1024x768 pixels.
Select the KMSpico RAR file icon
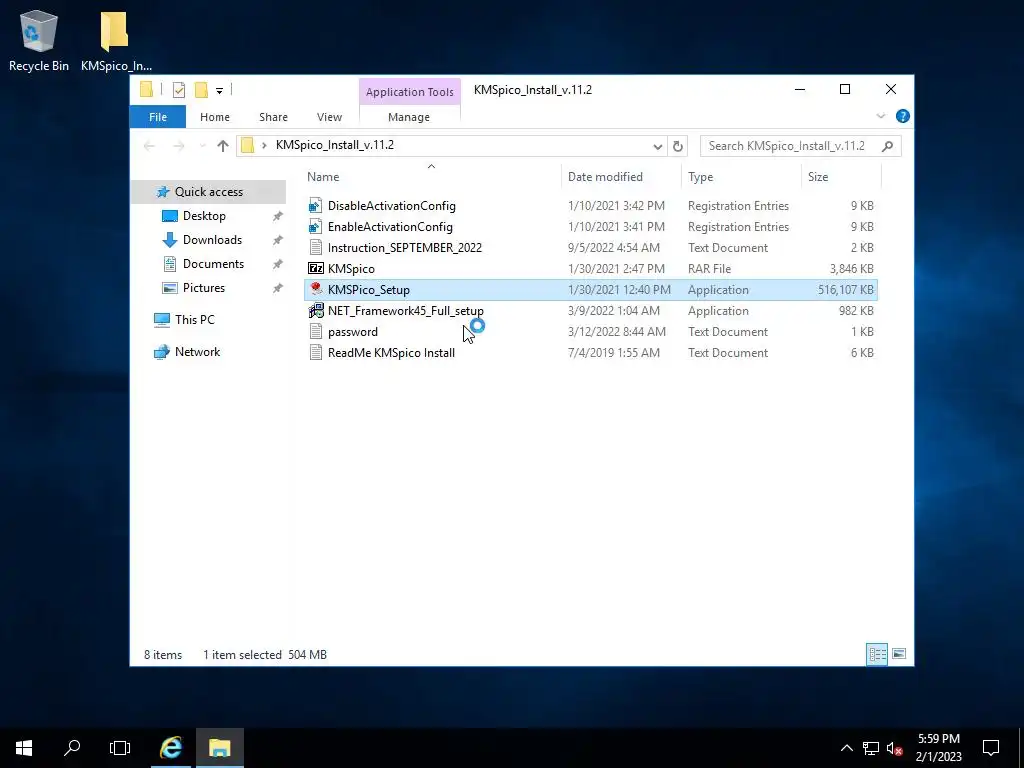pyautogui.click(x=315, y=268)
